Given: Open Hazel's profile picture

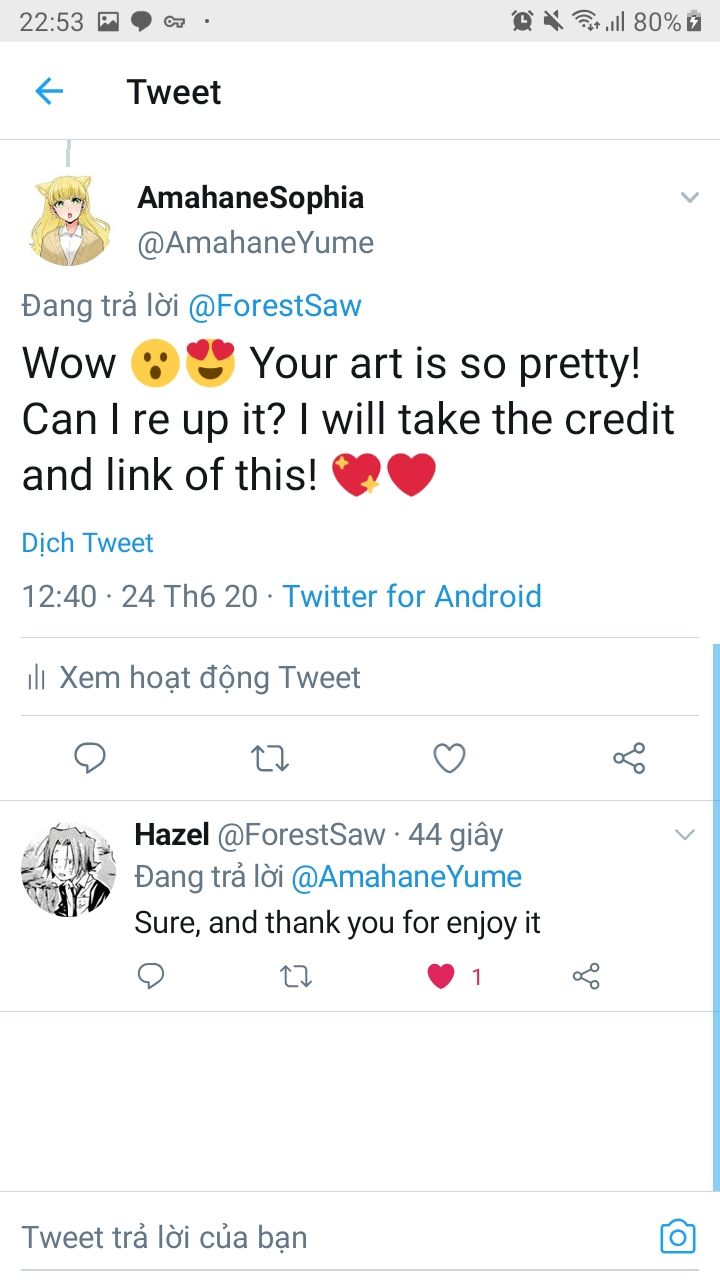Looking at the screenshot, I should tap(68, 869).
